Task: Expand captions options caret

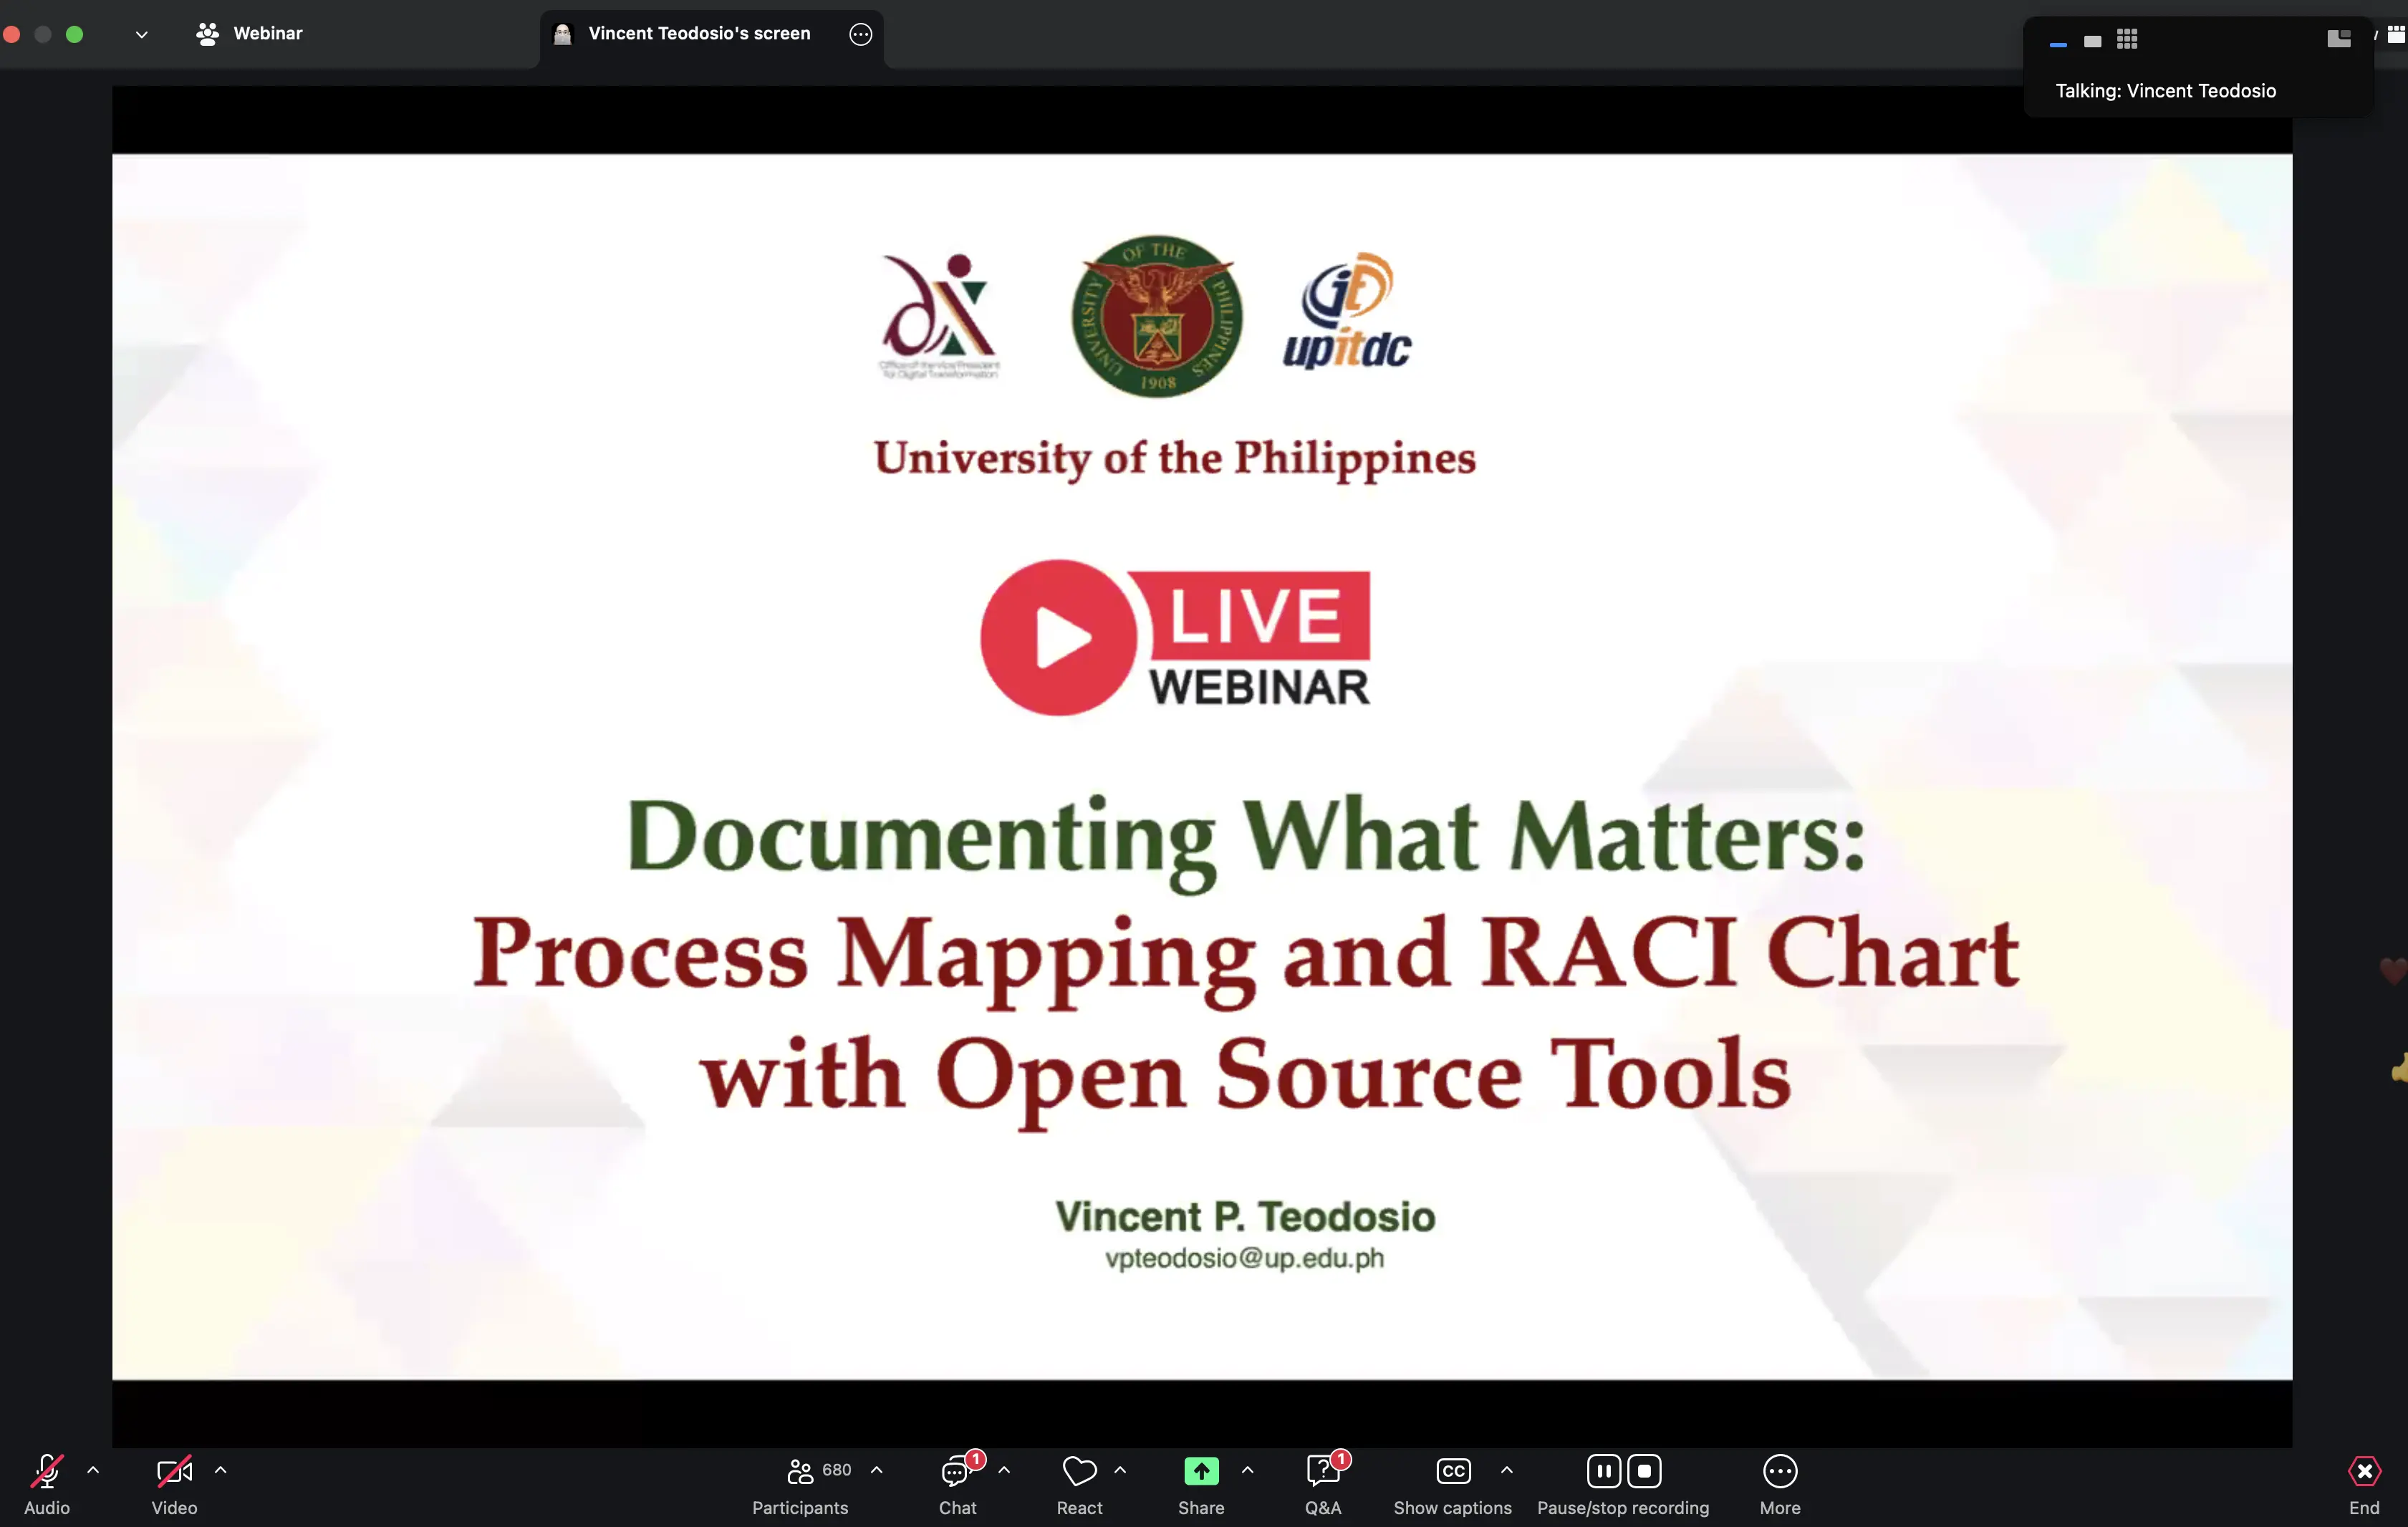Action: 1507,1470
